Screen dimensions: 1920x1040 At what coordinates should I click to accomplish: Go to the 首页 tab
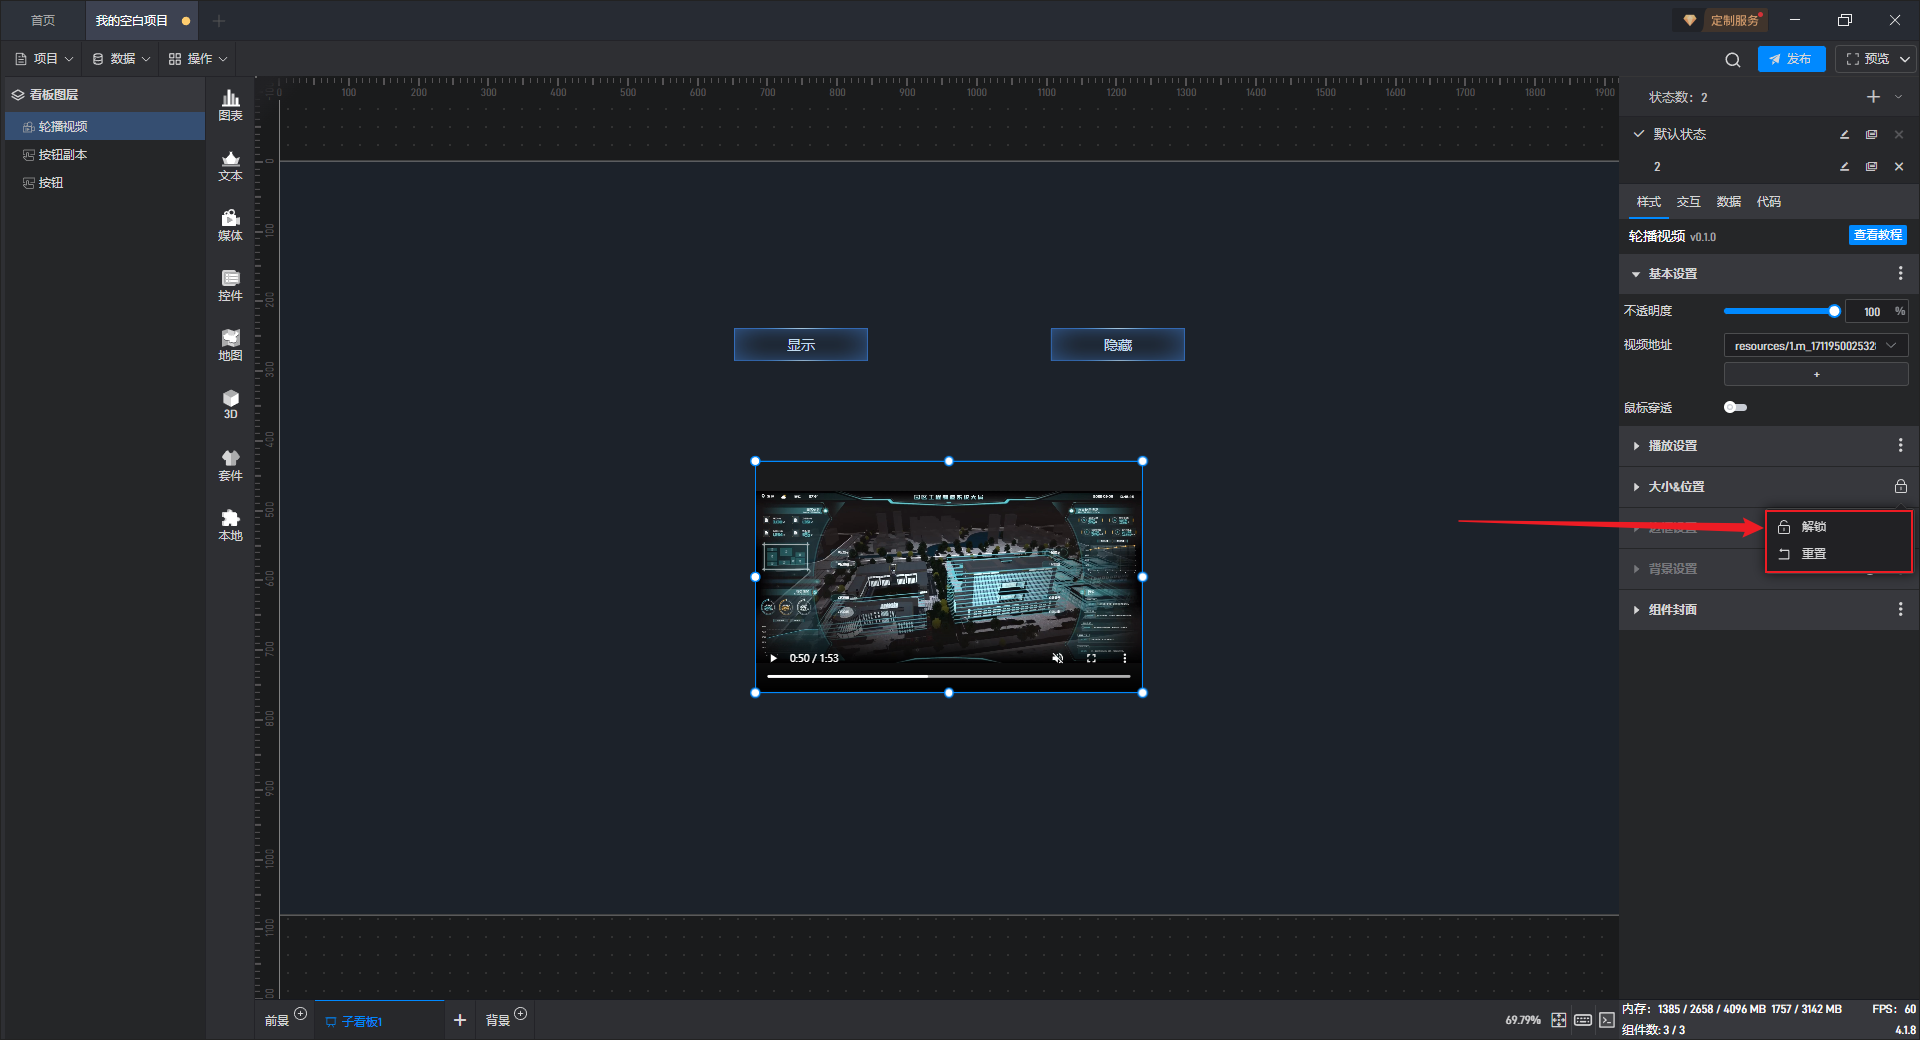tap(43, 20)
